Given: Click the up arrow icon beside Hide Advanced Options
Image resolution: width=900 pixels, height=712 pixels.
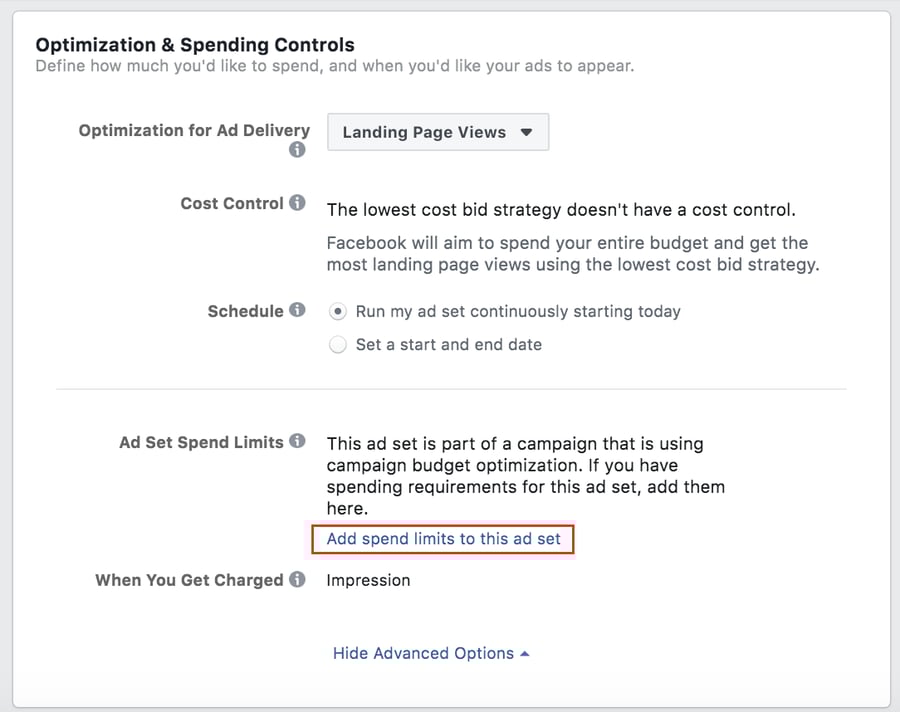Looking at the screenshot, I should [x=524, y=653].
